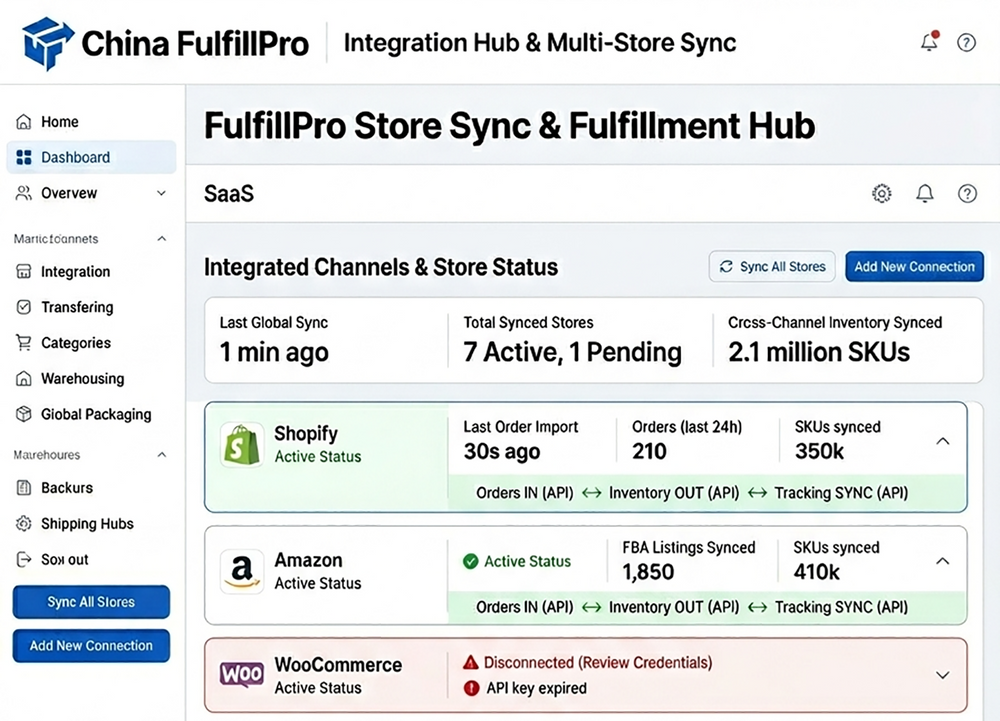Expand the Overvew sidebar dropdown chevron

pos(161,193)
